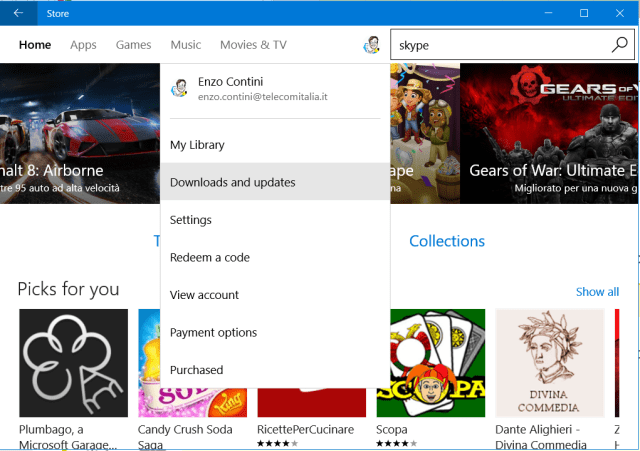640x451 pixels.
Task: Select View account
Action: (275, 295)
